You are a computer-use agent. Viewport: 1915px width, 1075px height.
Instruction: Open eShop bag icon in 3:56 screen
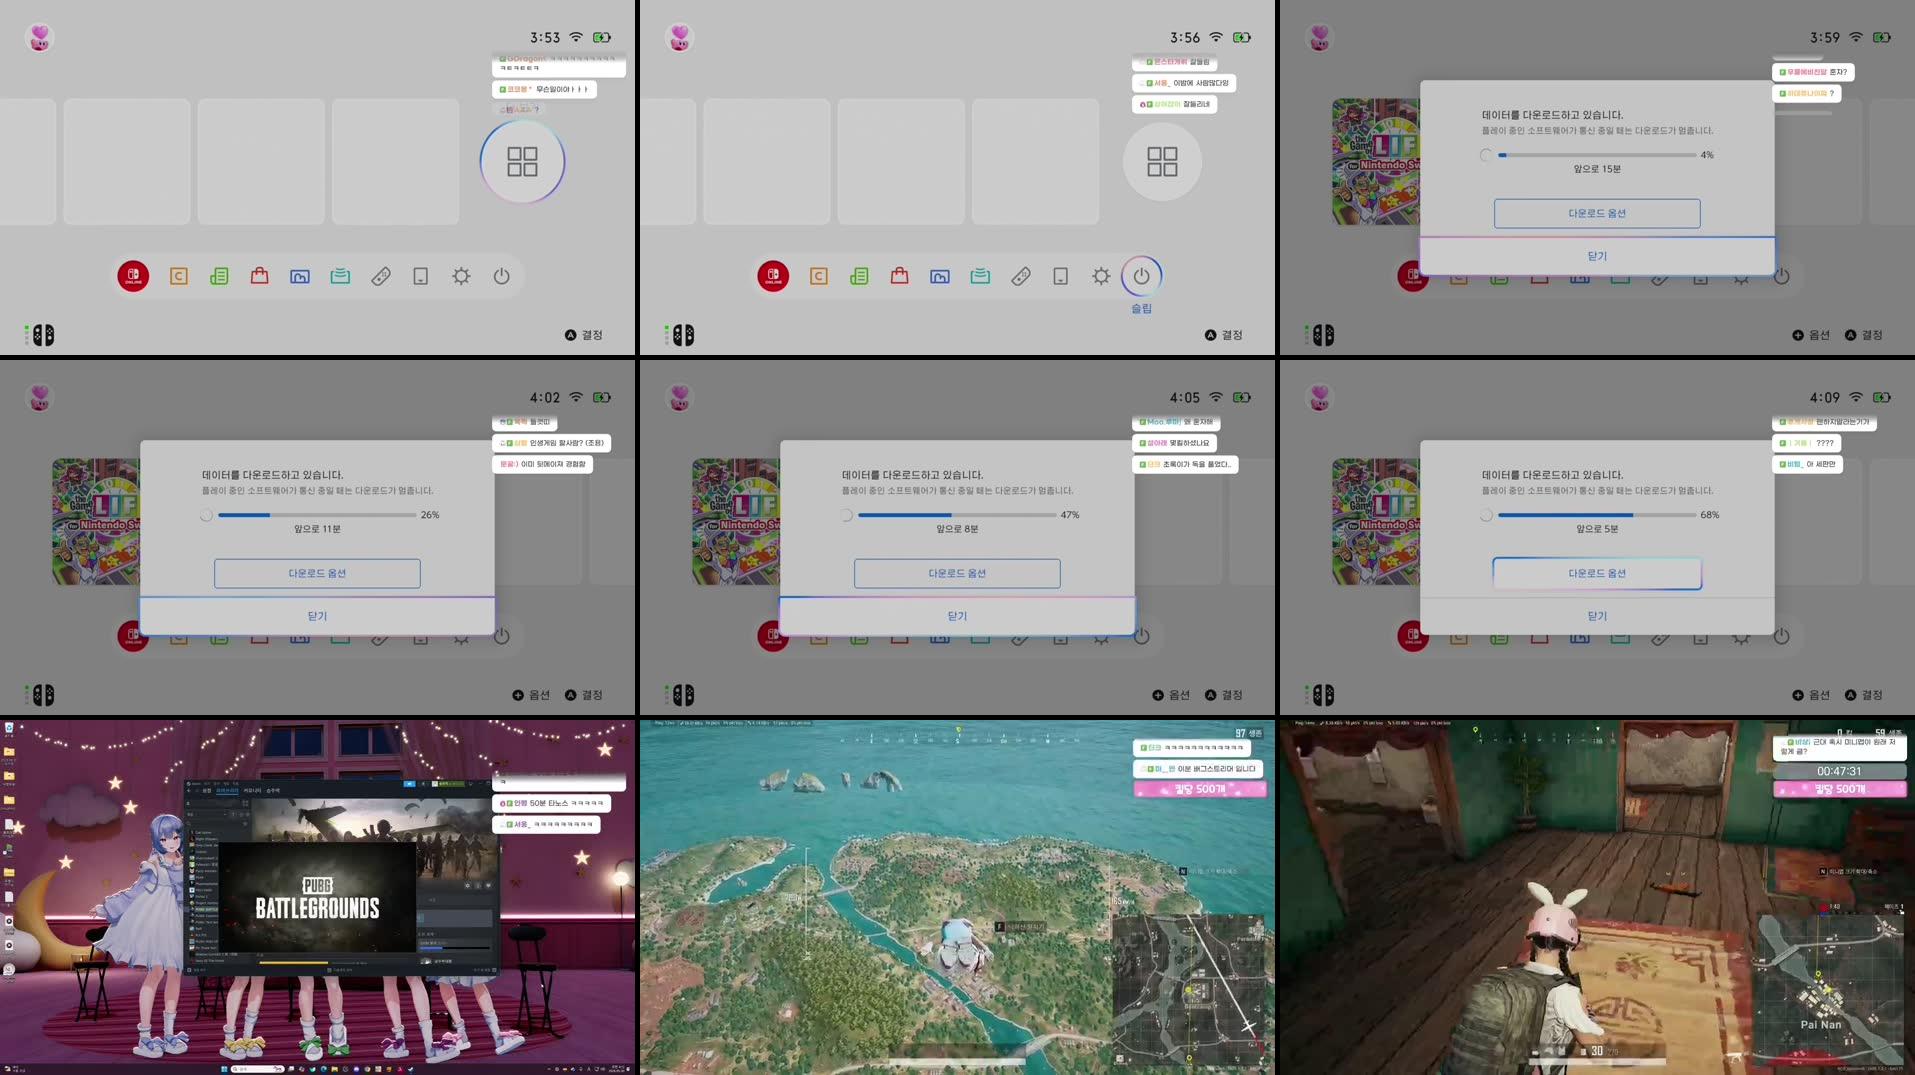[899, 276]
